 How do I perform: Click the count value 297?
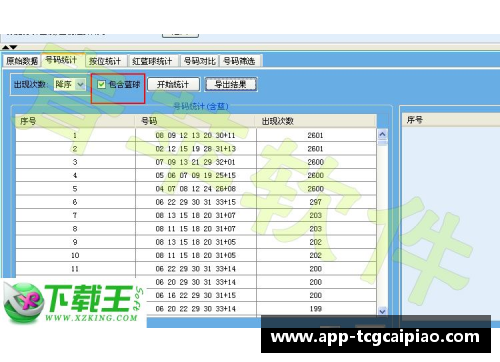315,202
